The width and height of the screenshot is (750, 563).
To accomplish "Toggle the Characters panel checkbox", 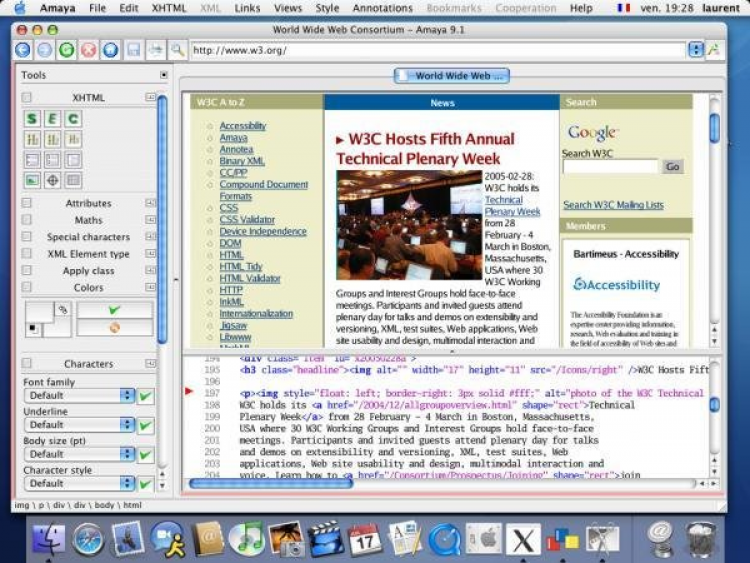I will [x=26, y=364].
